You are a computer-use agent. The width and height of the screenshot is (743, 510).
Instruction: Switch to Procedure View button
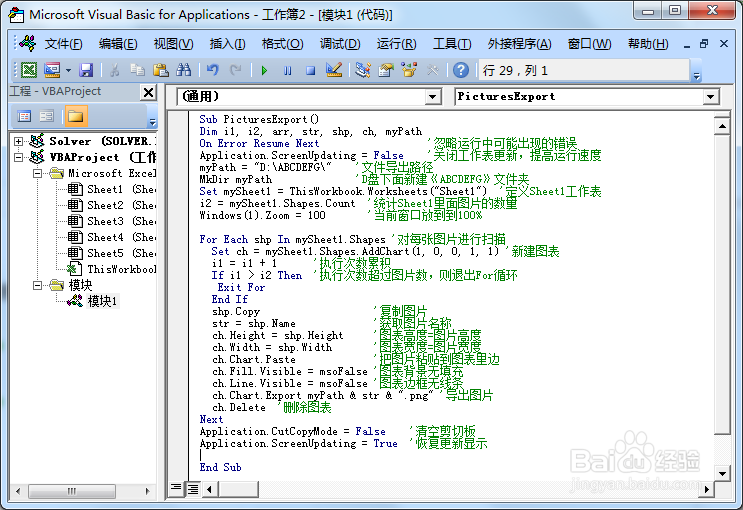pyautogui.click(x=176, y=488)
